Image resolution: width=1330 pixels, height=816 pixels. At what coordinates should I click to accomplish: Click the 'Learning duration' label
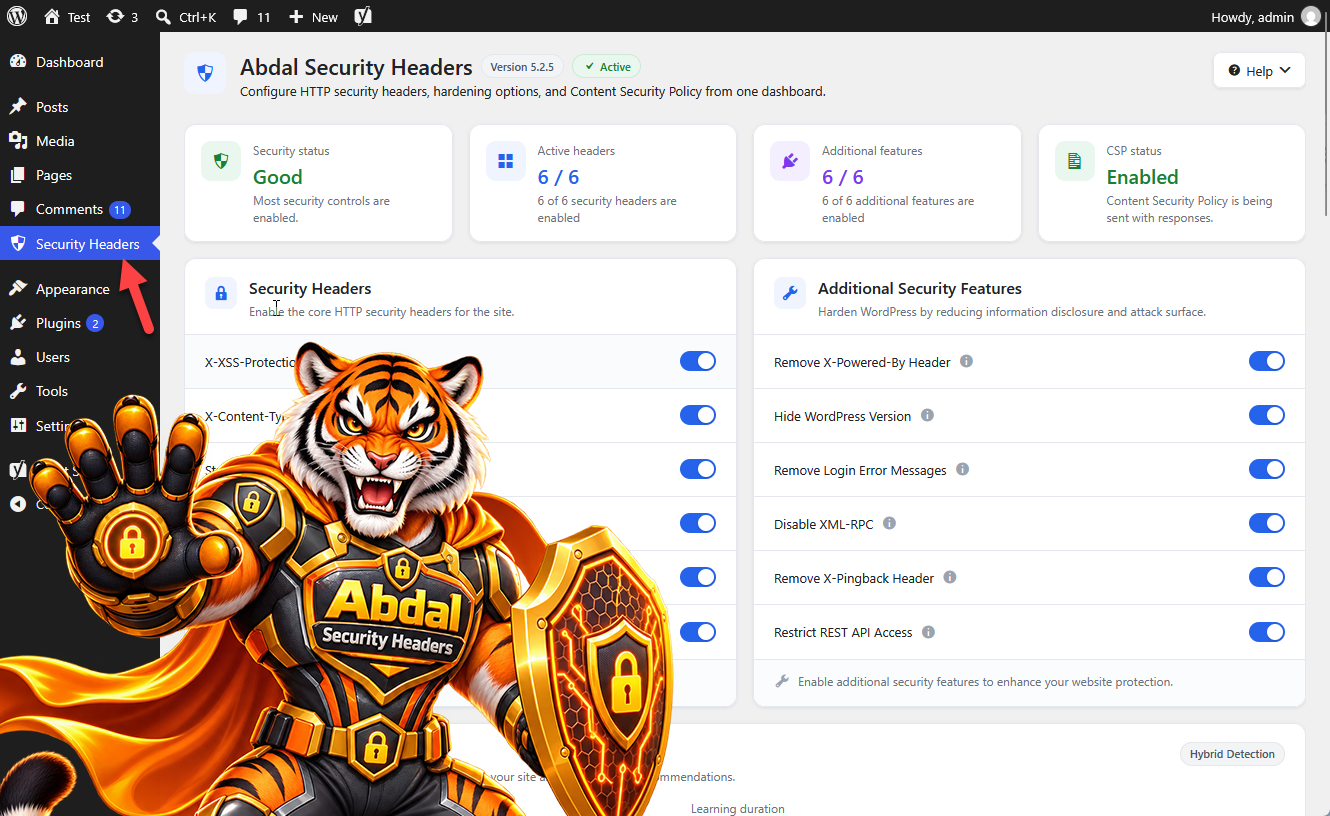738,809
